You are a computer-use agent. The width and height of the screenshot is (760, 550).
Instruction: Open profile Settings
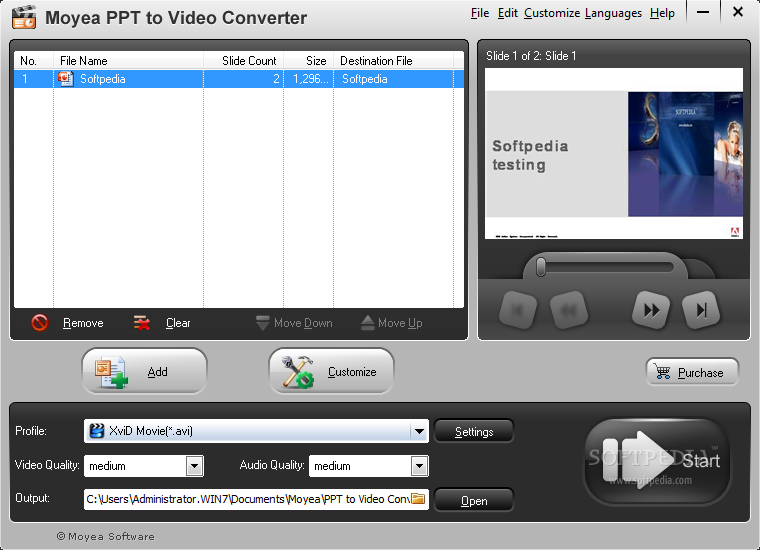tap(474, 431)
